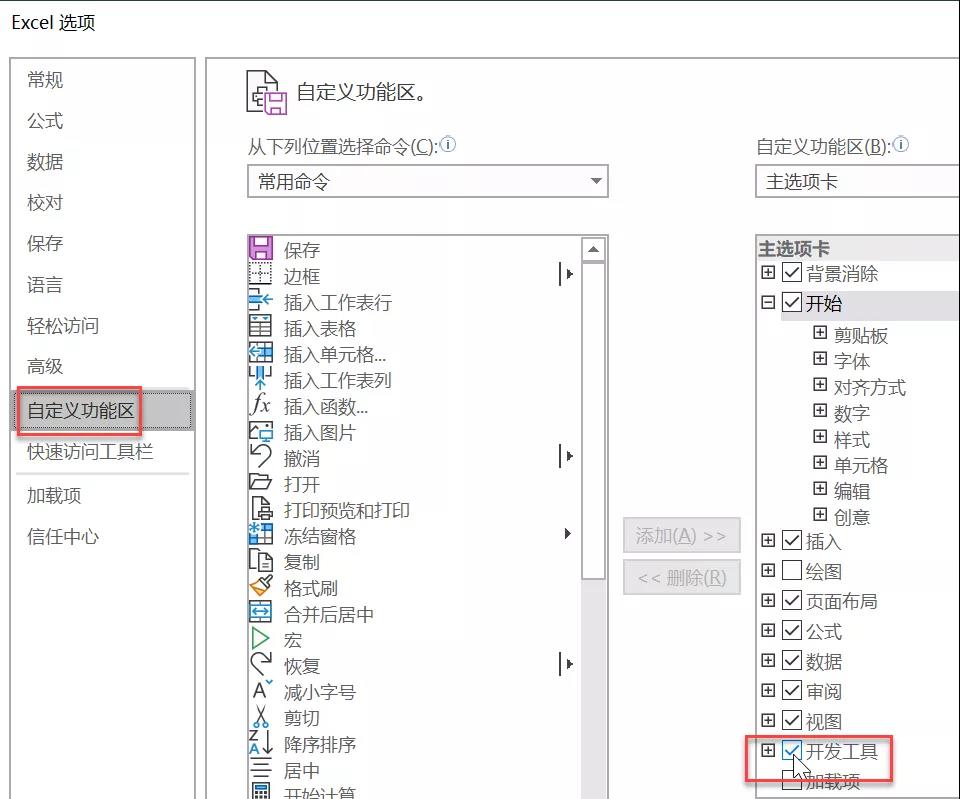Click the 添加(A) >> button
This screenshot has height=799, width=960.
[681, 535]
